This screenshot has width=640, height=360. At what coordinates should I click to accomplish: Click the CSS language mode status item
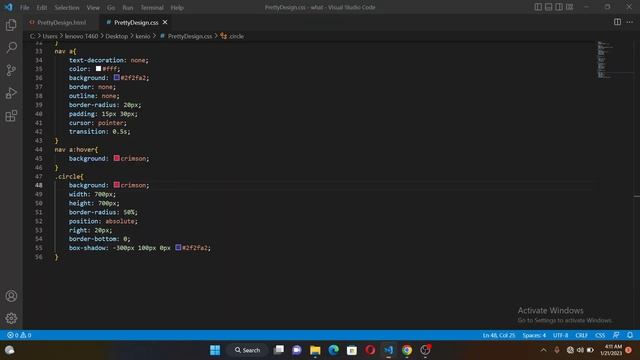tap(600, 335)
